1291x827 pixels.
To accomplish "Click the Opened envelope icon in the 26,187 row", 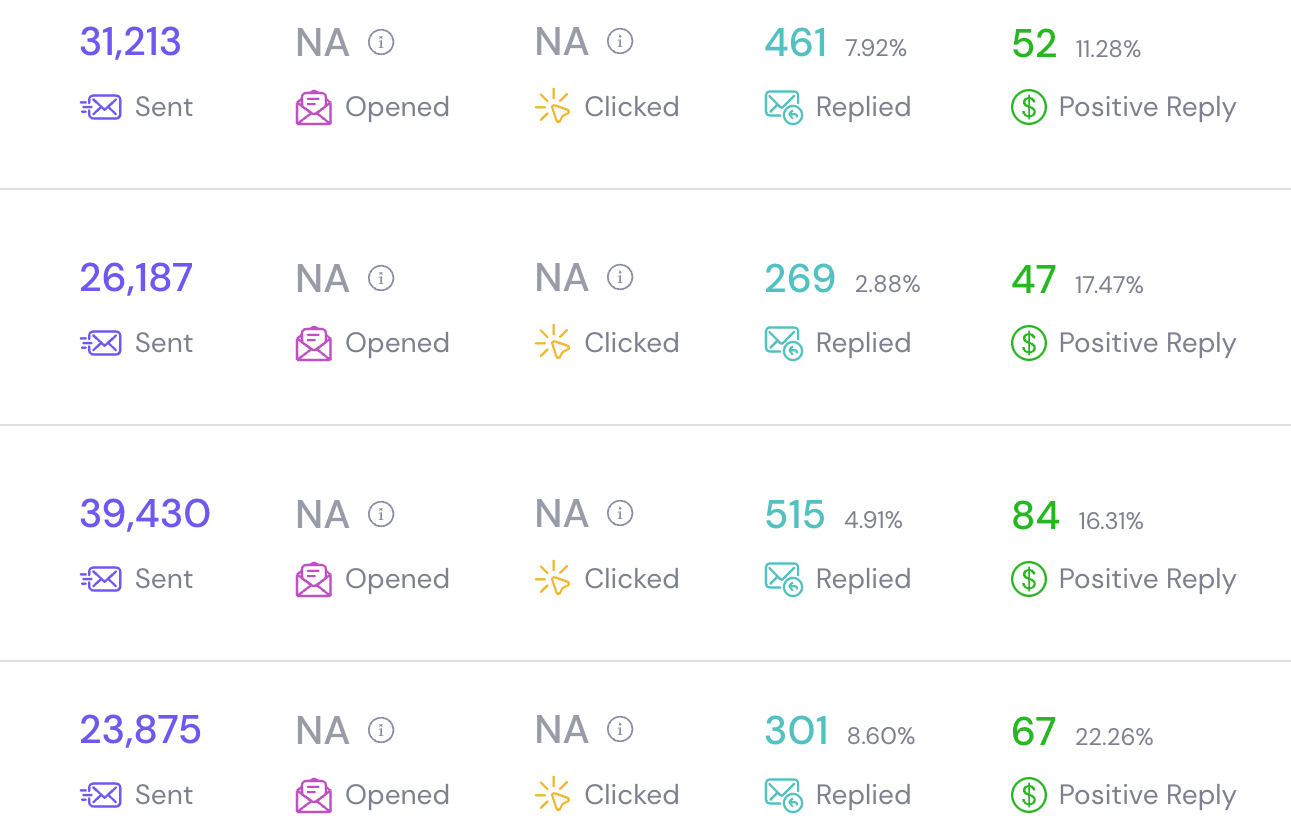I will point(314,343).
